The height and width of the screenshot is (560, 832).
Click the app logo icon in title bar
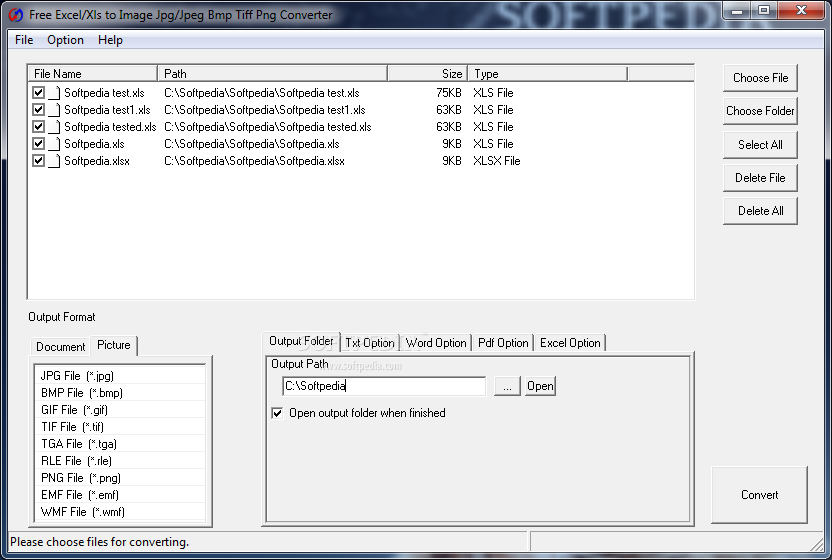coord(16,14)
